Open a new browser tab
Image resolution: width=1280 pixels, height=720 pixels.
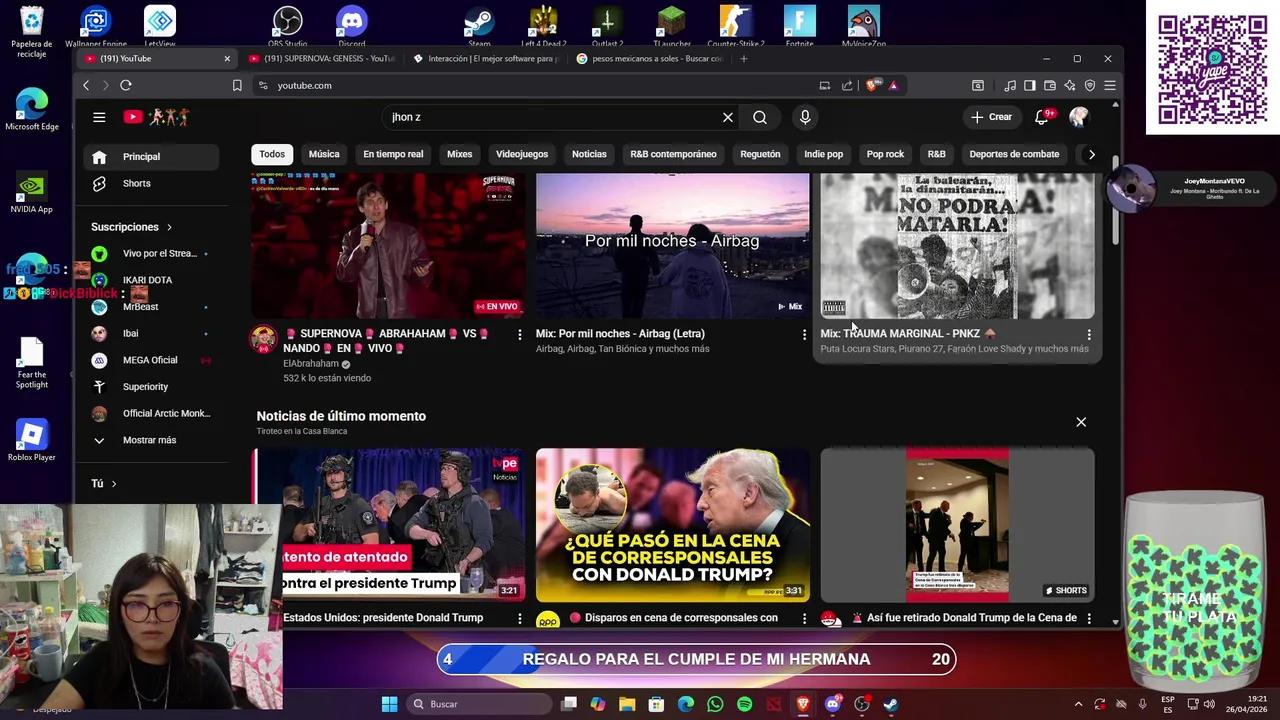pos(743,58)
